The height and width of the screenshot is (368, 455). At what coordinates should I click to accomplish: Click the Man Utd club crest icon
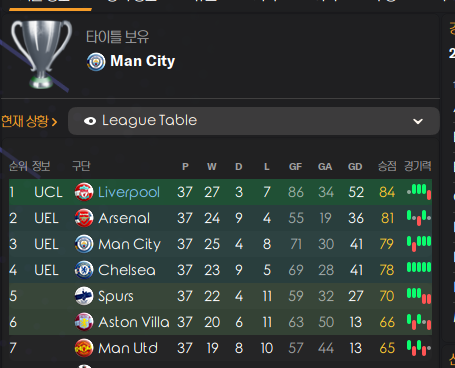click(84, 348)
